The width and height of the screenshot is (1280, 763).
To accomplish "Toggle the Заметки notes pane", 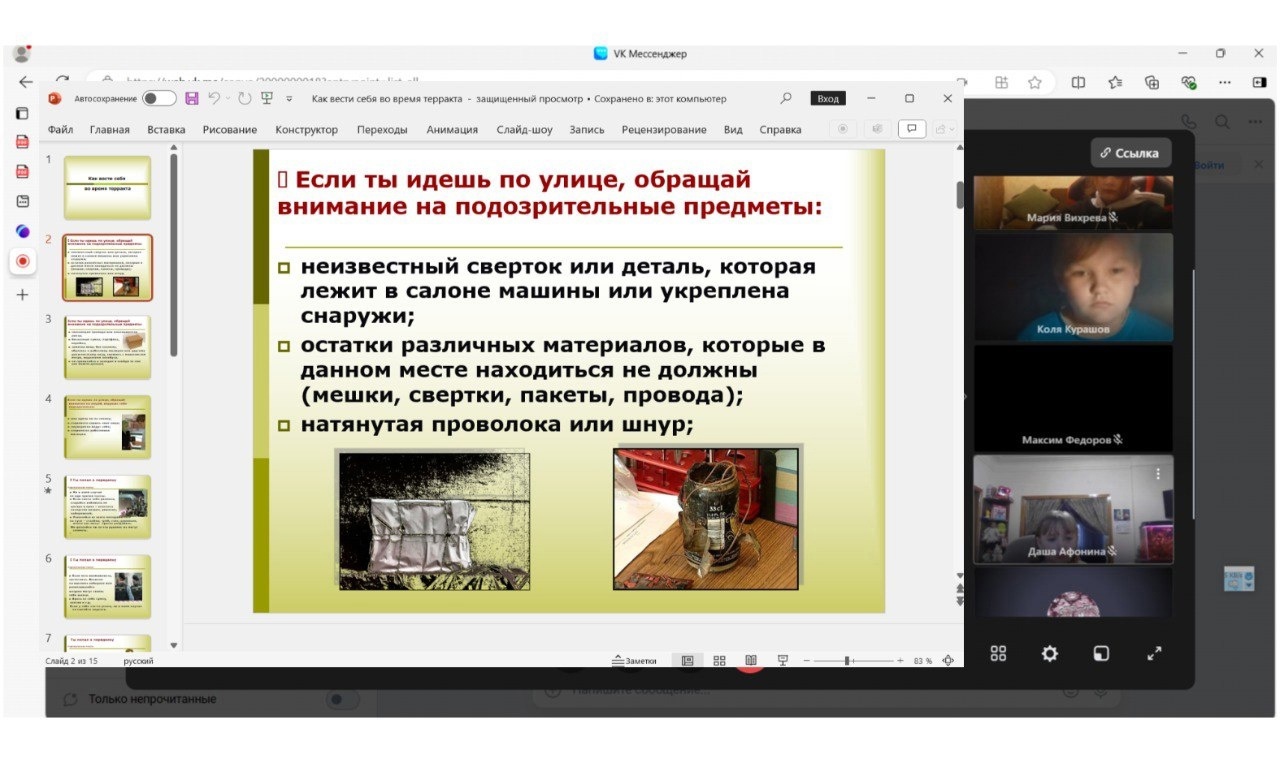I will [x=634, y=661].
